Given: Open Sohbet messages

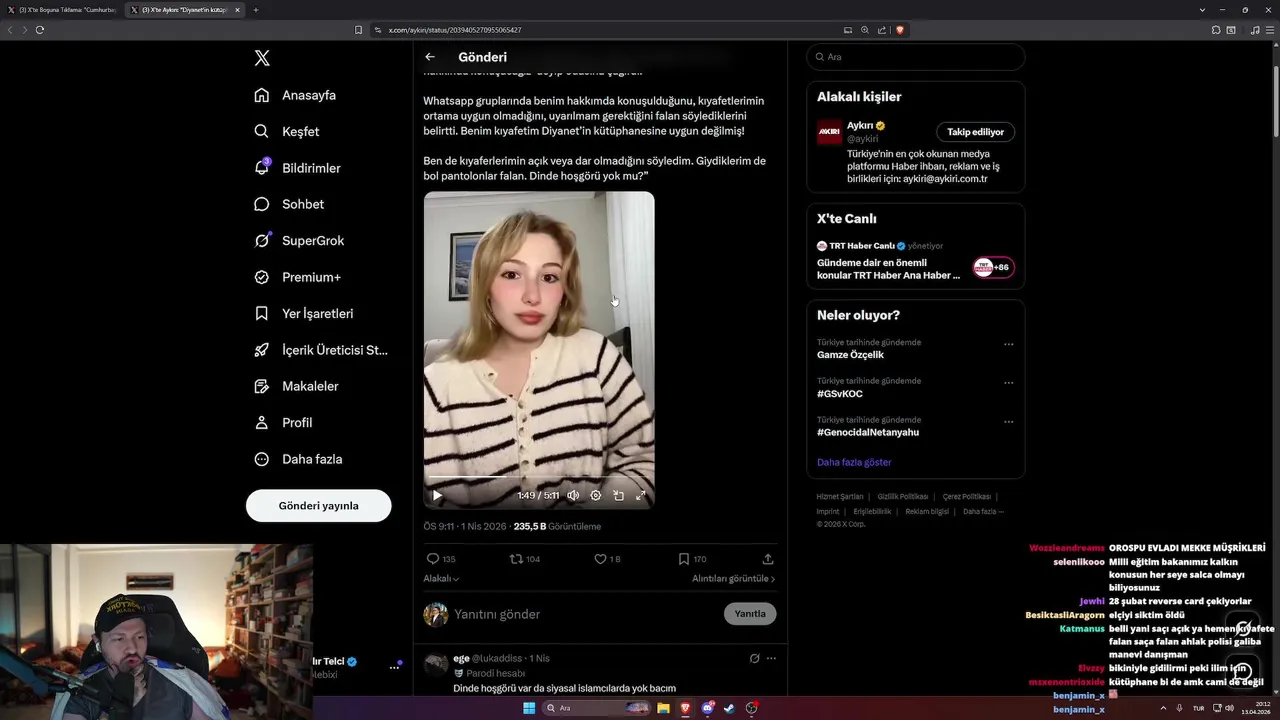Looking at the screenshot, I should pyautogui.click(x=289, y=204).
